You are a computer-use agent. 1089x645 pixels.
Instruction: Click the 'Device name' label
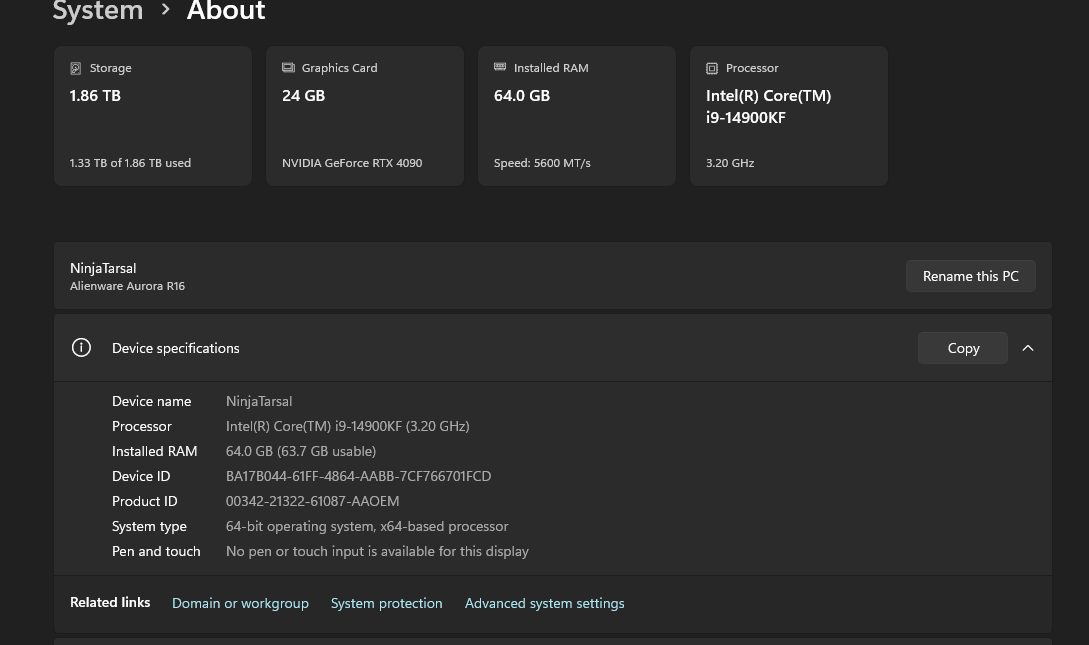click(151, 401)
